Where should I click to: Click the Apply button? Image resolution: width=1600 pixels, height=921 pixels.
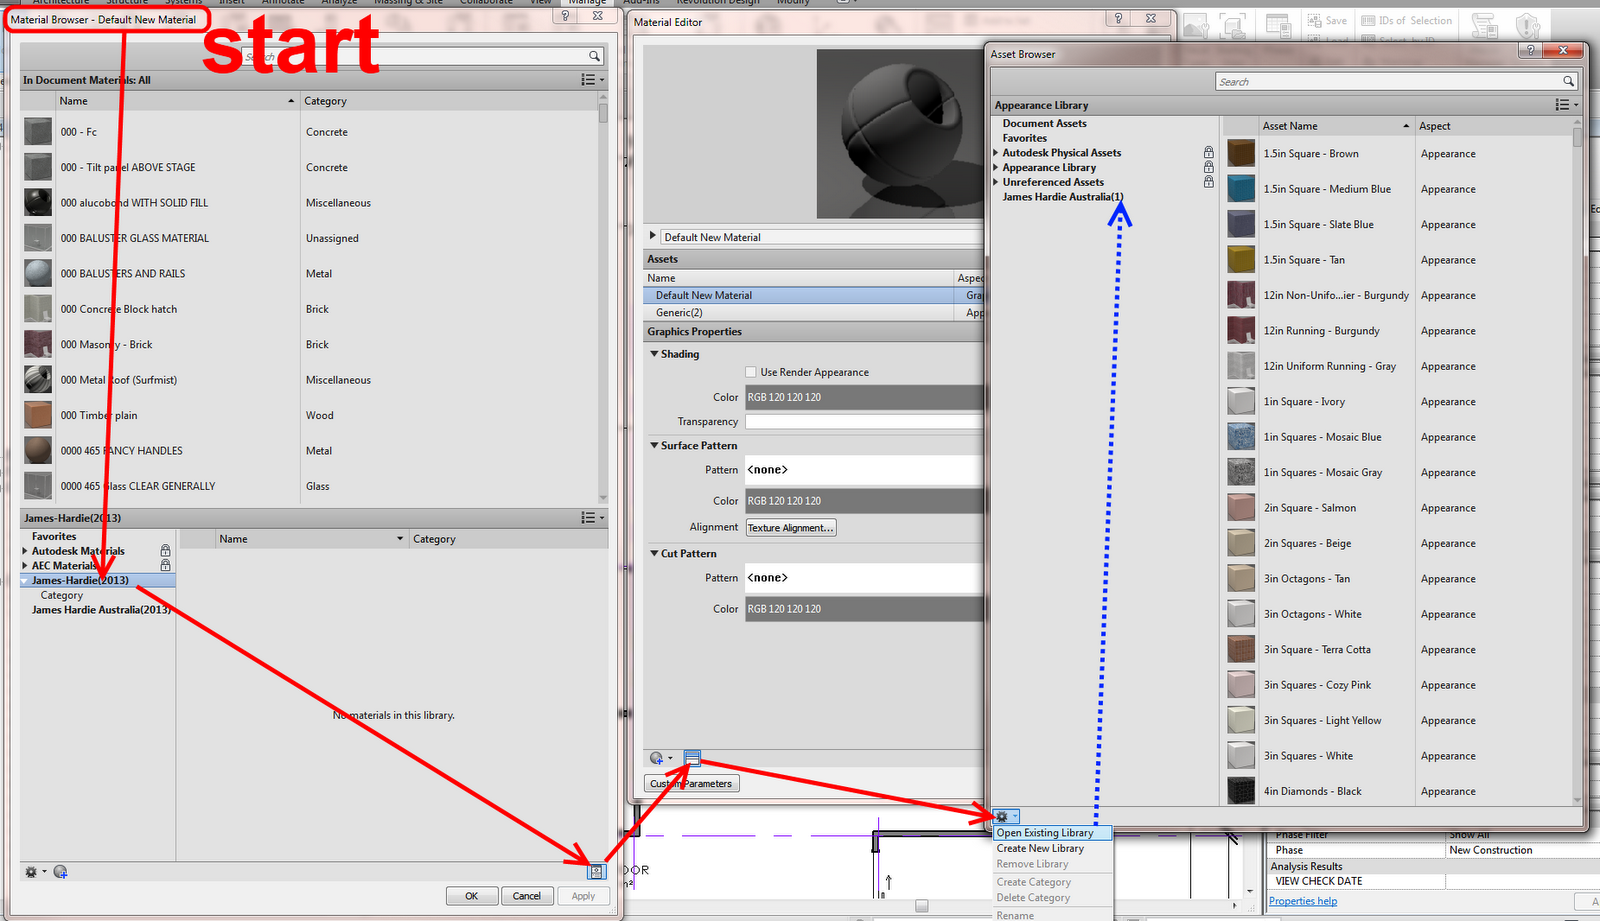tap(583, 896)
